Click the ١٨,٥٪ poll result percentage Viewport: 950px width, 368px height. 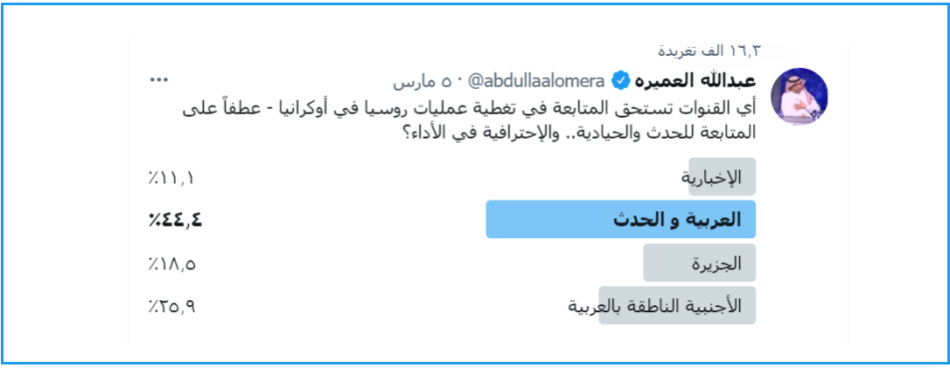point(172,264)
